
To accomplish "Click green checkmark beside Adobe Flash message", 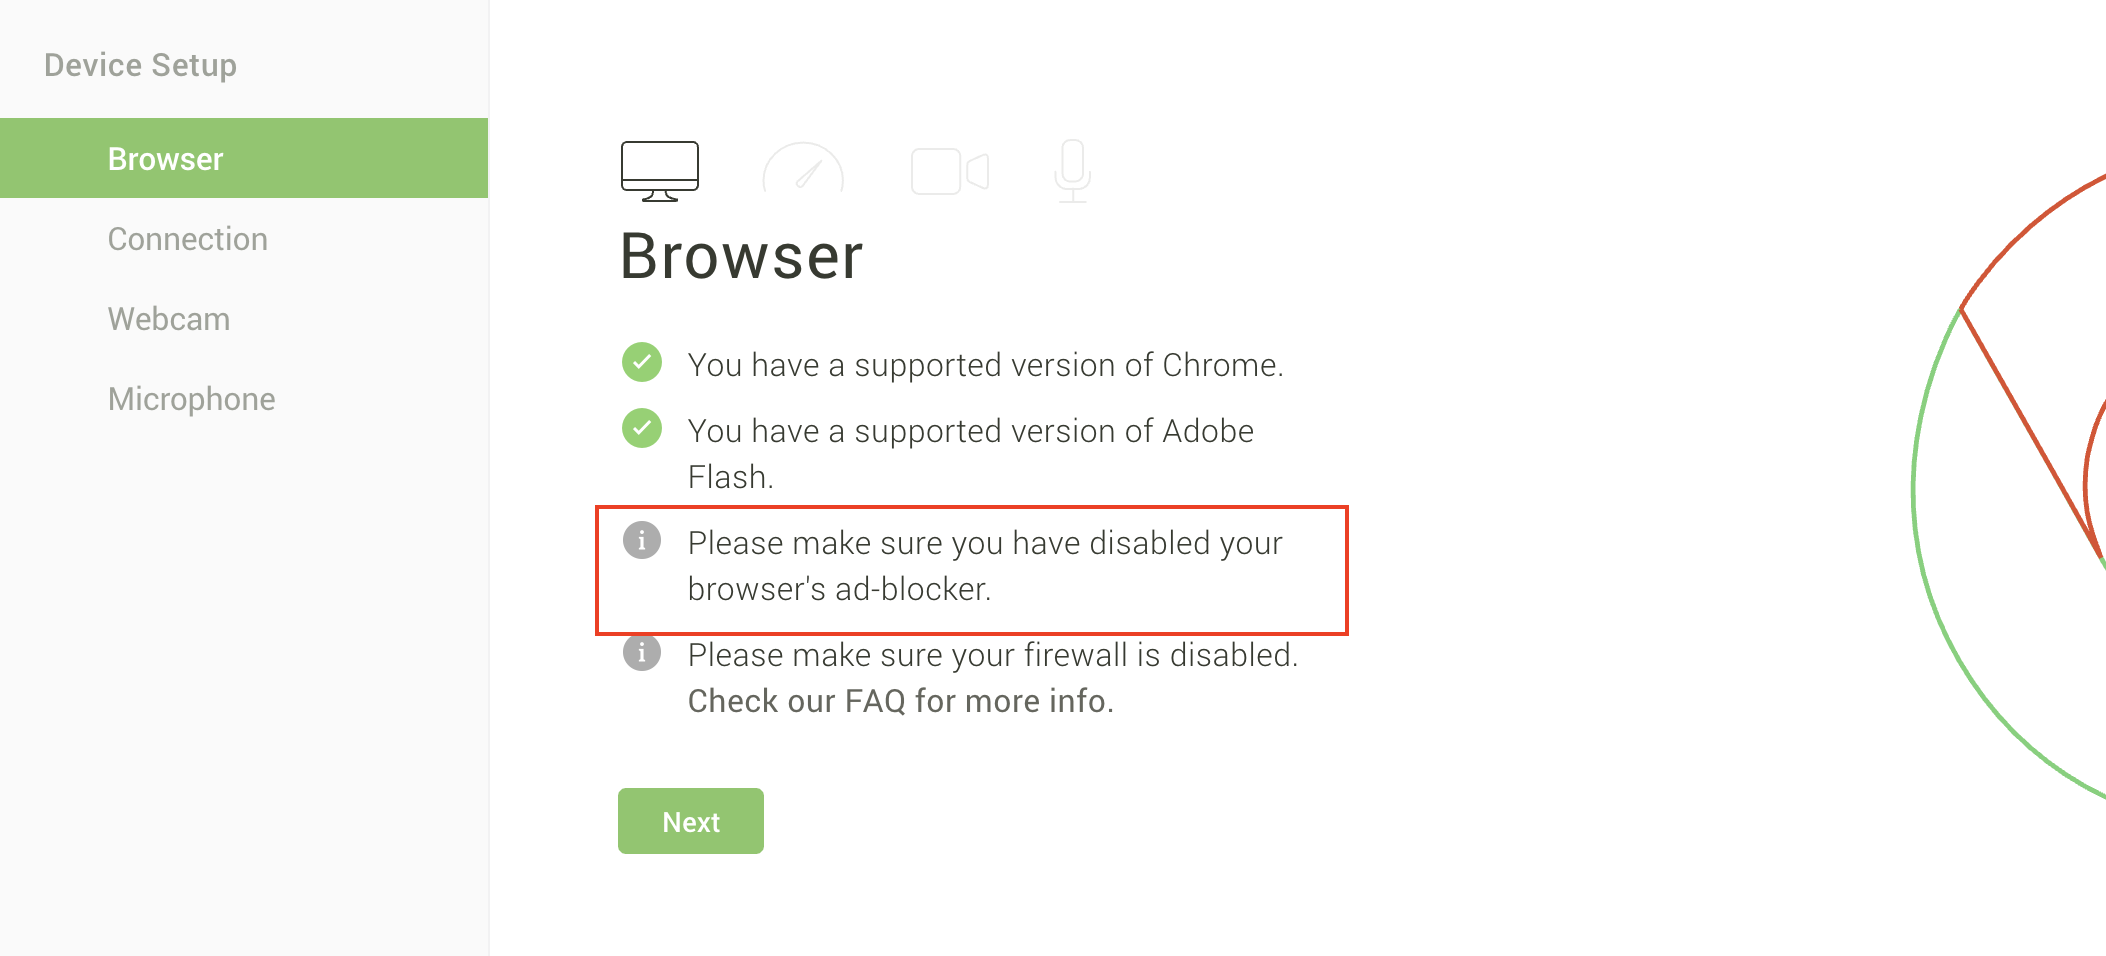I will (642, 428).
